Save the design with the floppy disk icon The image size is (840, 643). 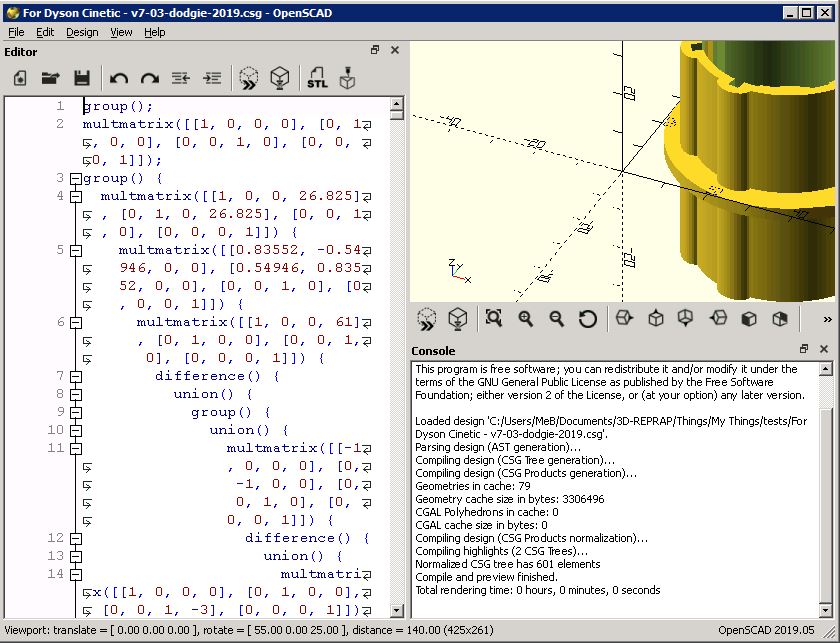(81, 78)
